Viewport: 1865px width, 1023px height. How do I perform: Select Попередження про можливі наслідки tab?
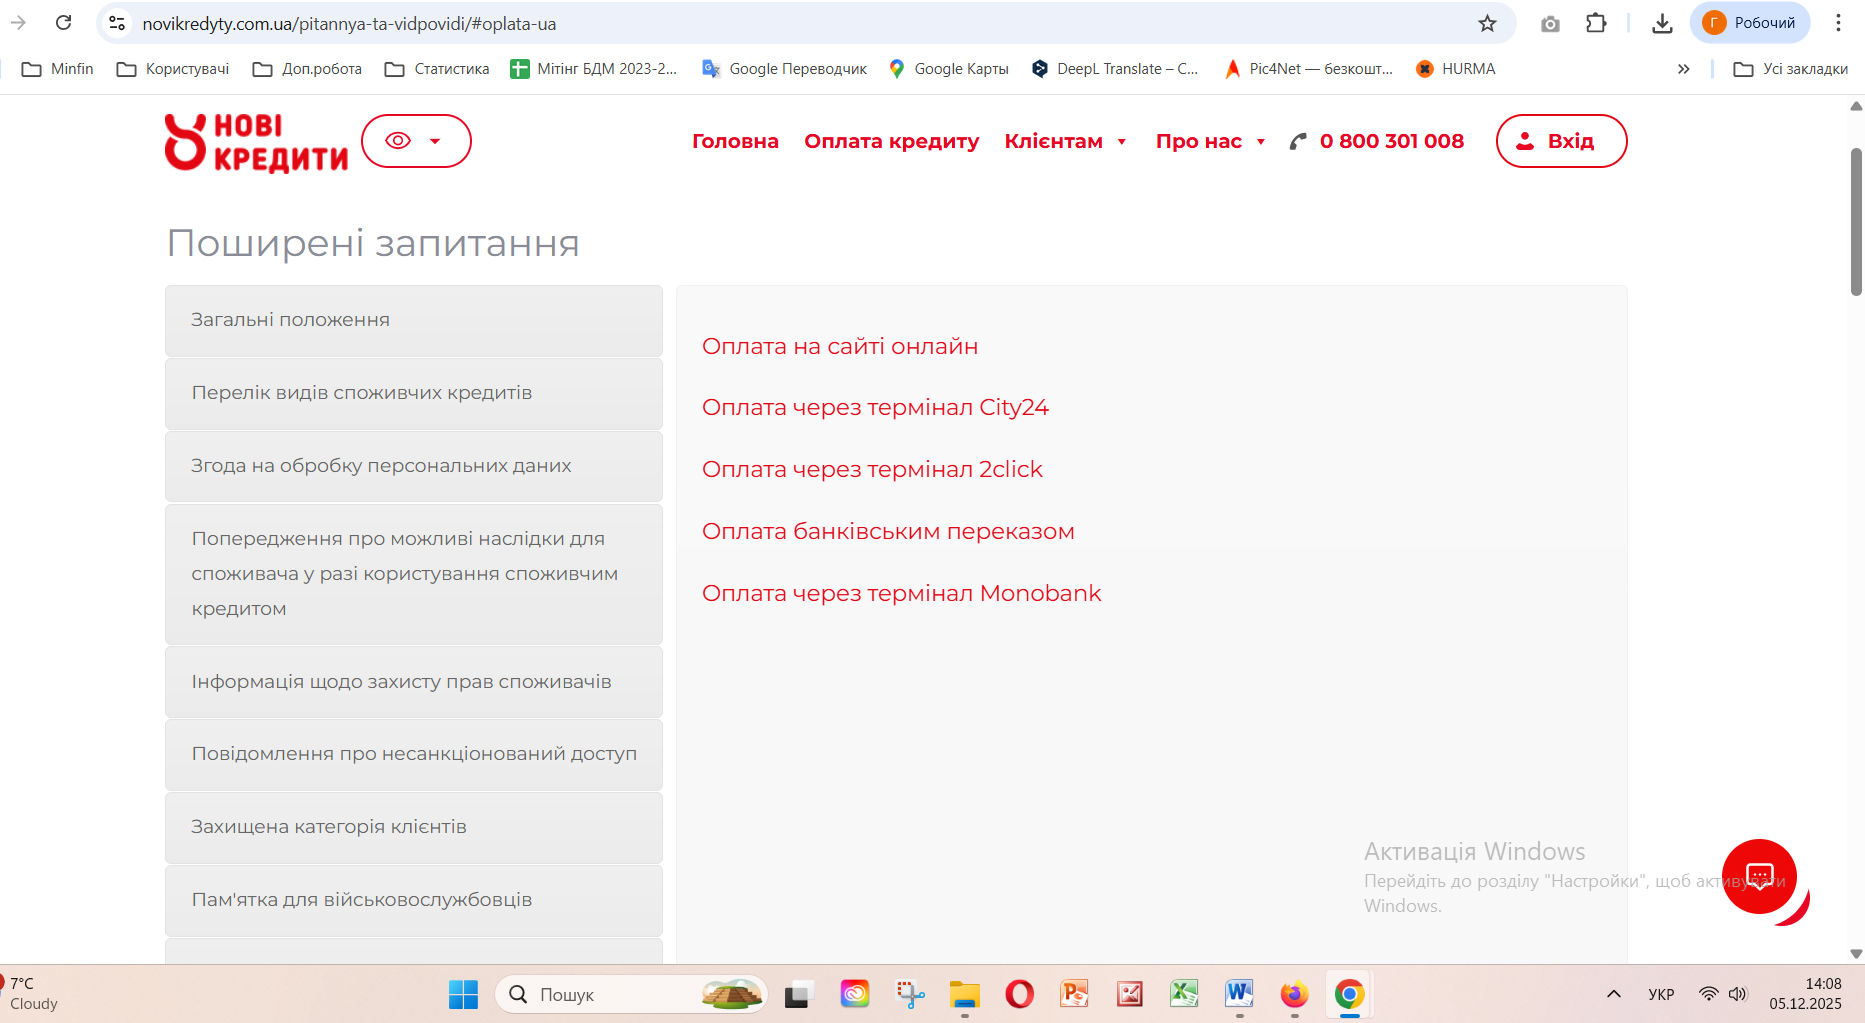[414, 574]
